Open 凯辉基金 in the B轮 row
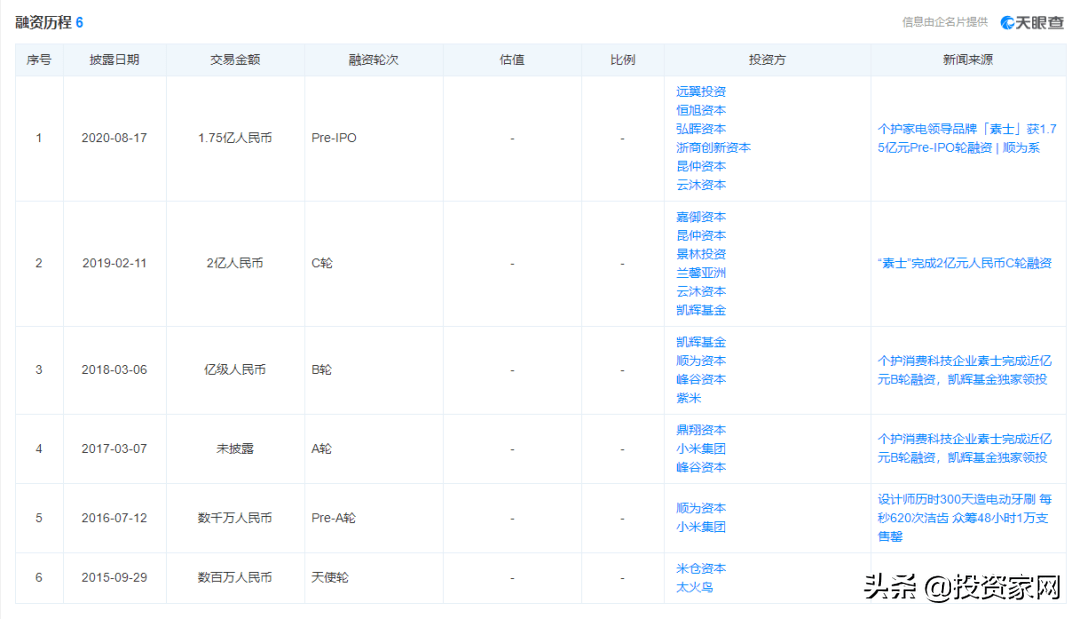This screenshot has width=1080, height=619. click(700, 342)
